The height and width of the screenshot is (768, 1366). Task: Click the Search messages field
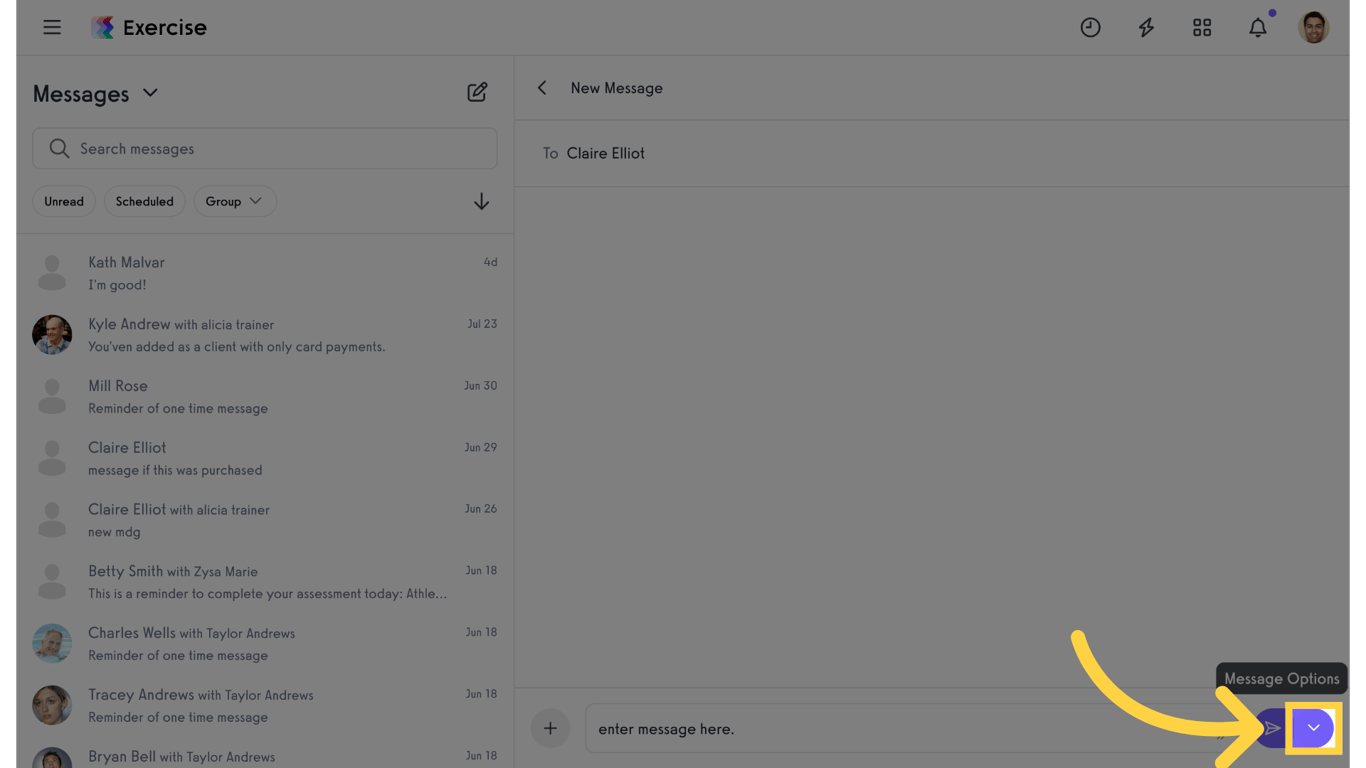coord(265,149)
